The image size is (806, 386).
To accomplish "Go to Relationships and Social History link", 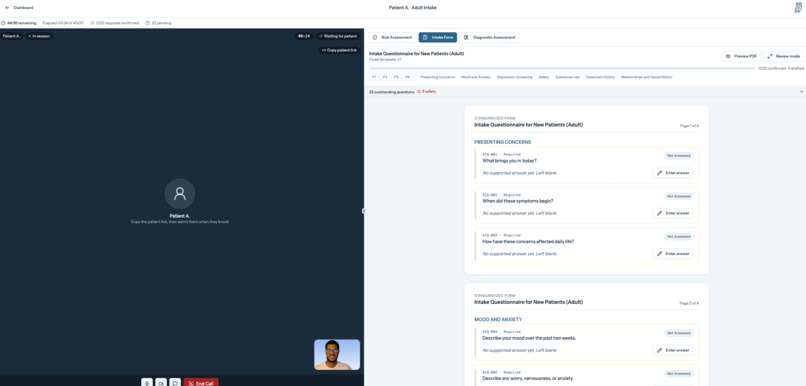I will click(647, 77).
